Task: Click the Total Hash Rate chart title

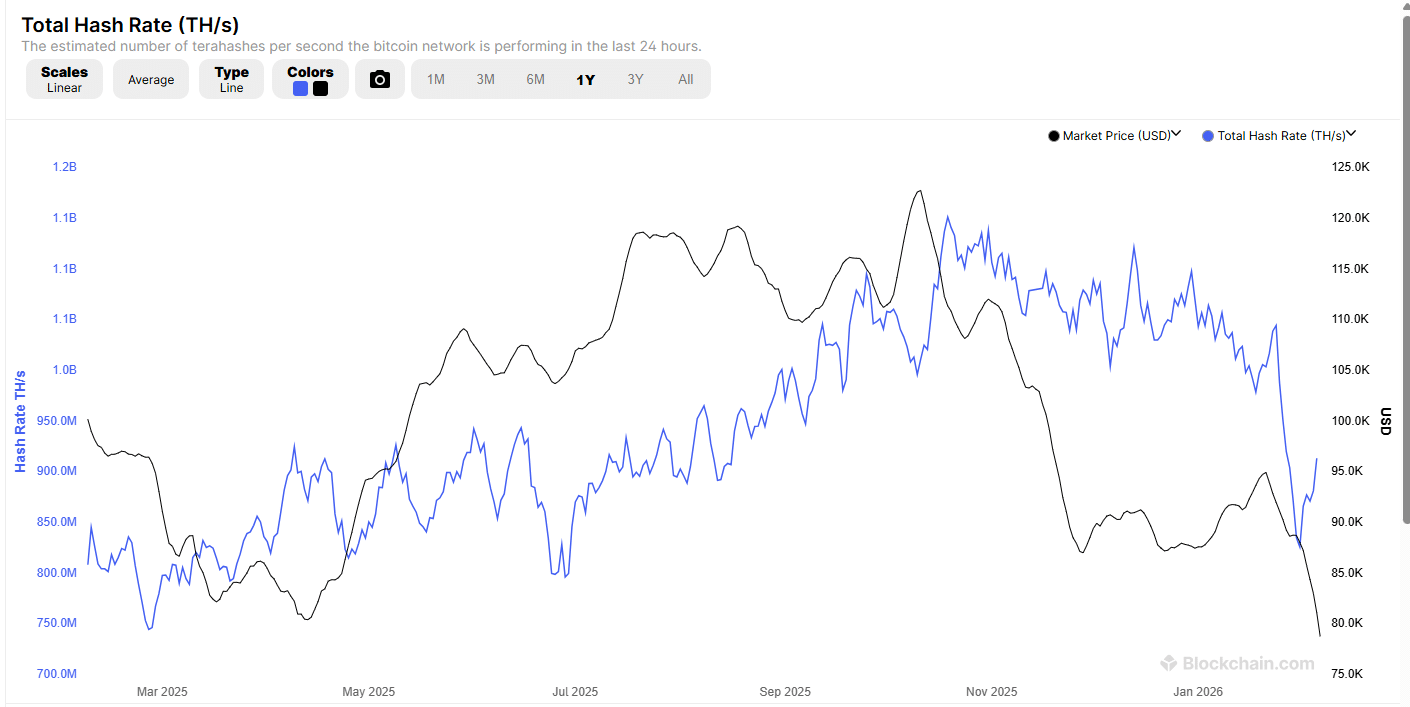Action: [132, 24]
